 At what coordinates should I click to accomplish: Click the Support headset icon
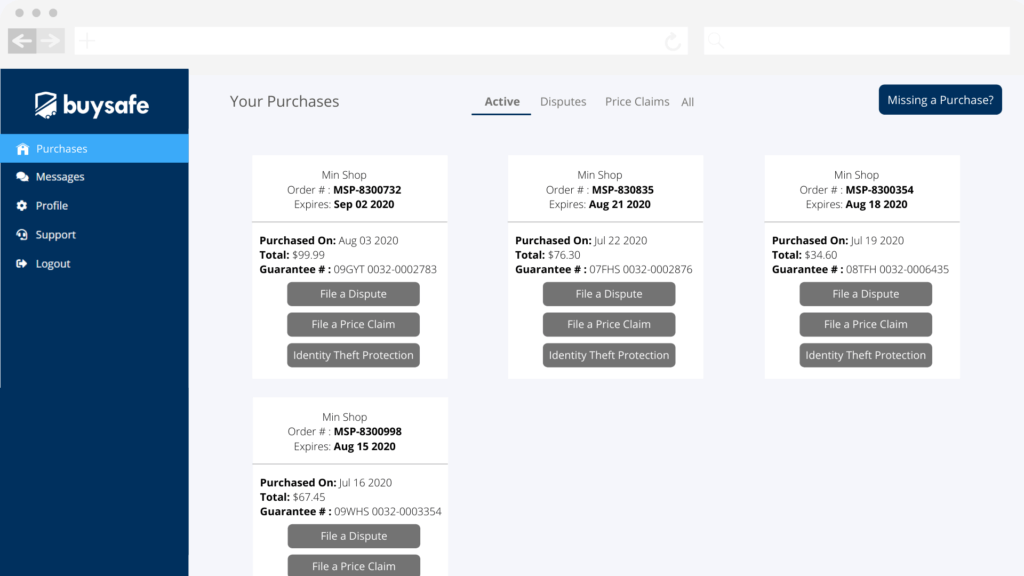click(22, 234)
